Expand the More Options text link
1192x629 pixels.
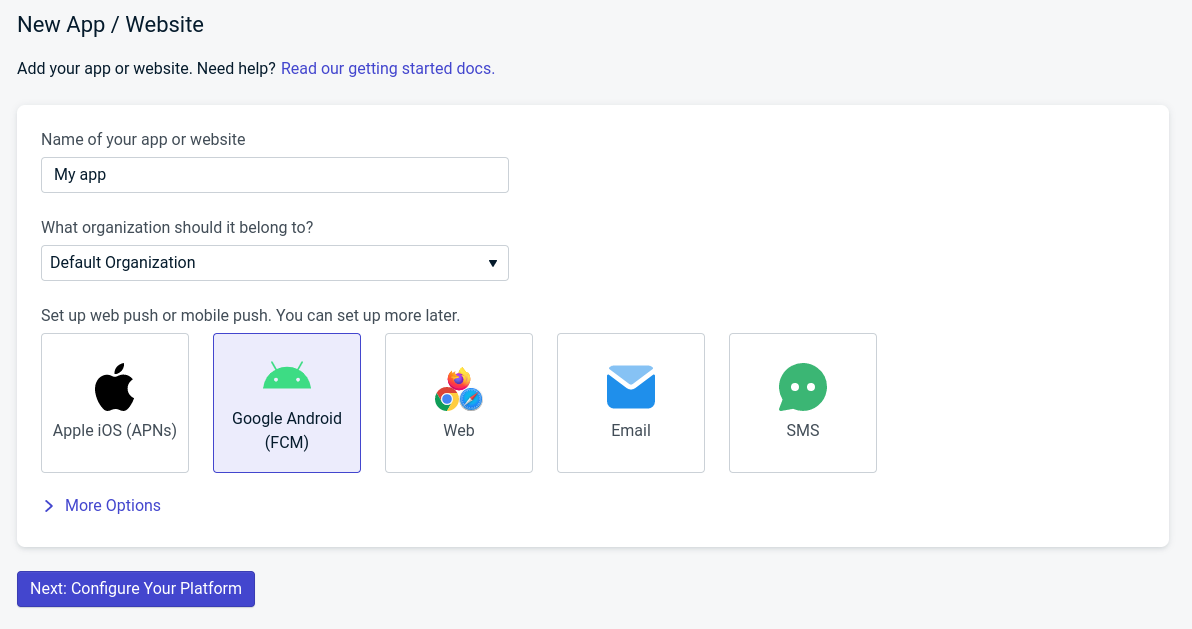click(113, 506)
